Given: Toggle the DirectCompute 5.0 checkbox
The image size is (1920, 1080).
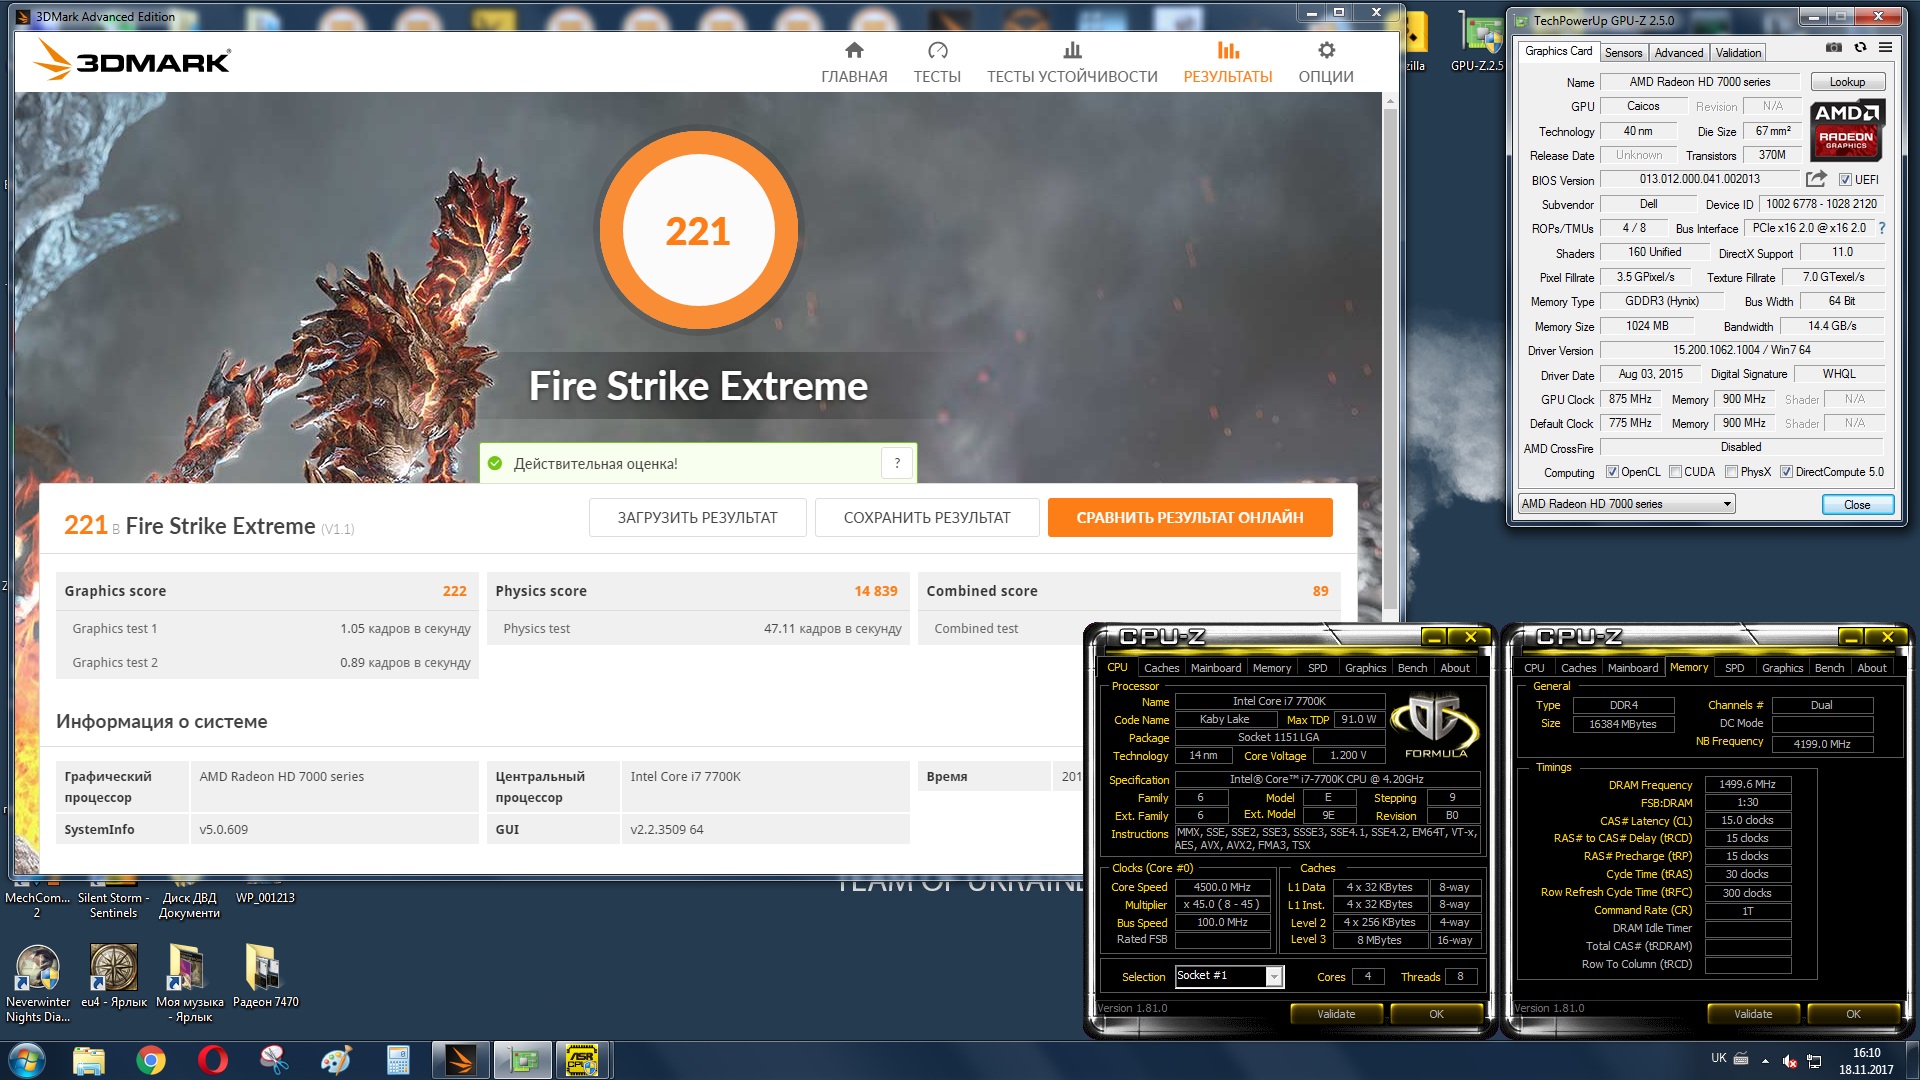Looking at the screenshot, I should (1786, 472).
